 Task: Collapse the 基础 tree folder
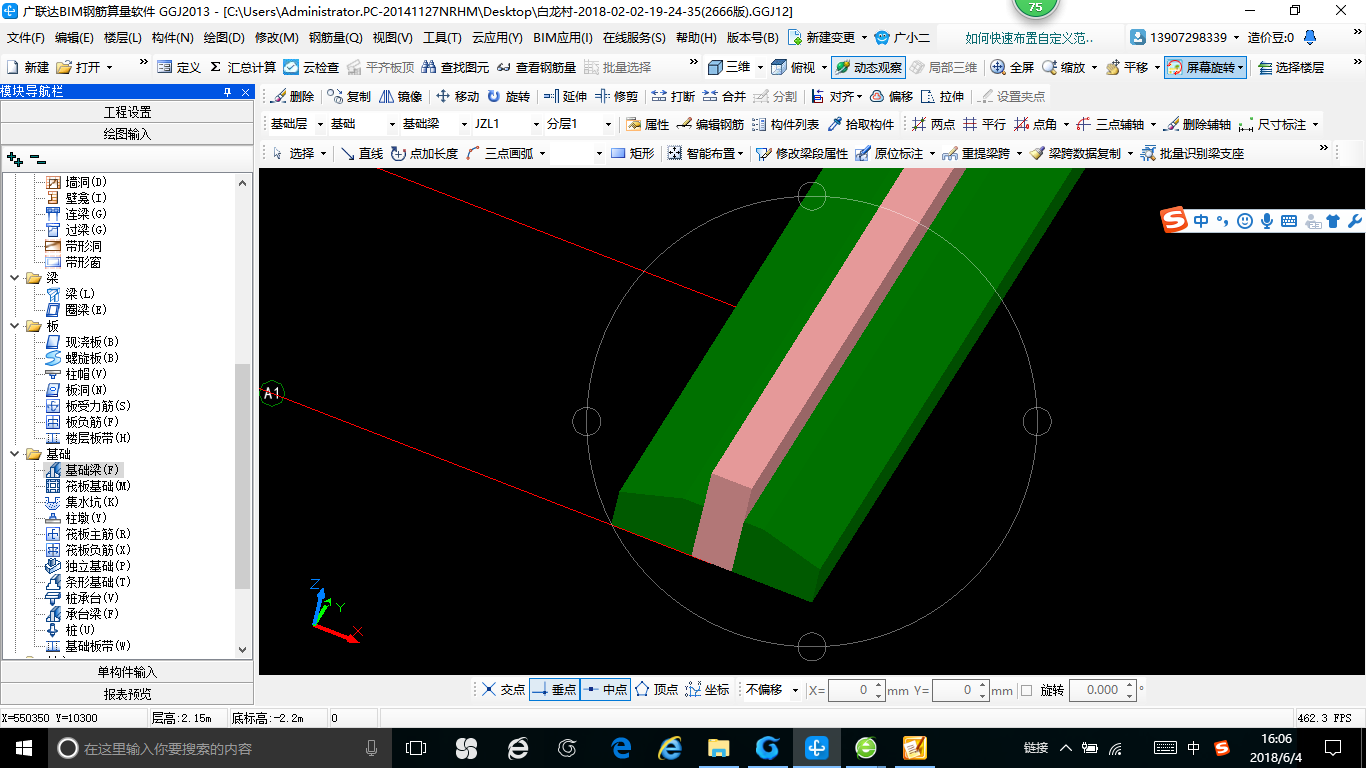(x=14, y=454)
